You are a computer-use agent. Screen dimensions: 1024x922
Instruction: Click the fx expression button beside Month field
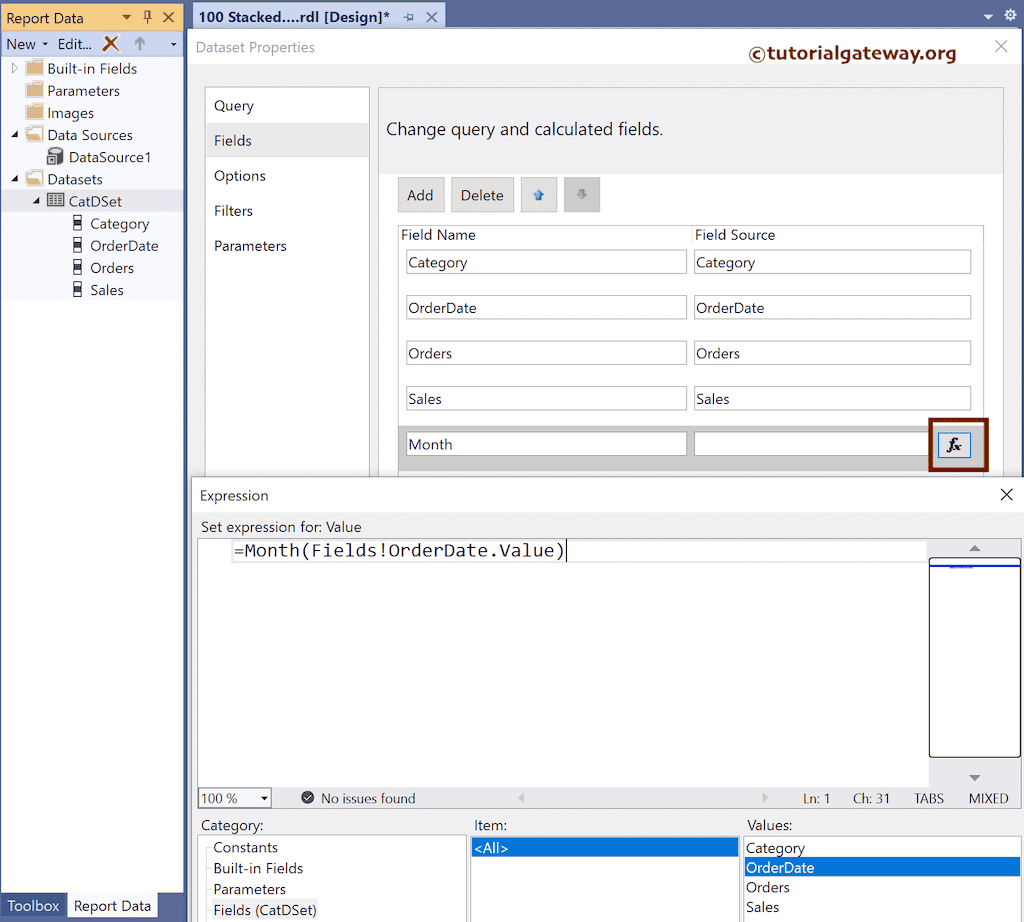tap(957, 445)
